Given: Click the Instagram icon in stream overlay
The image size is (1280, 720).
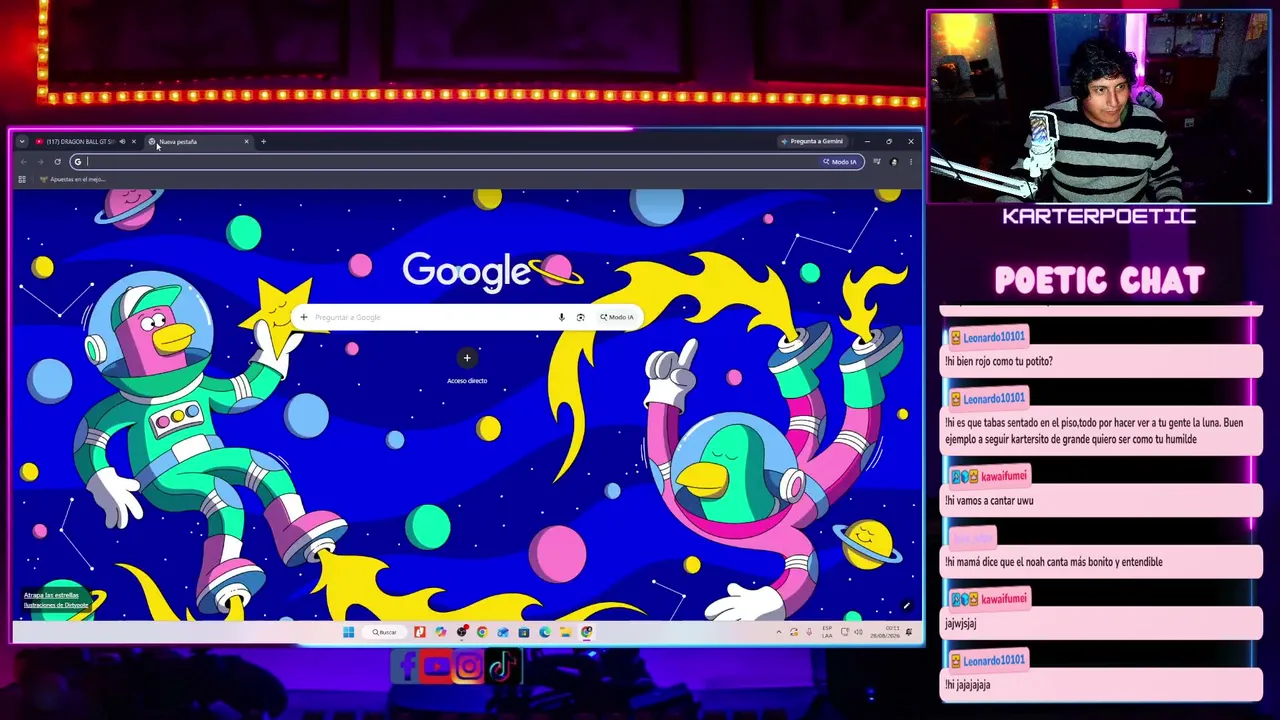Looking at the screenshot, I should 469,666.
